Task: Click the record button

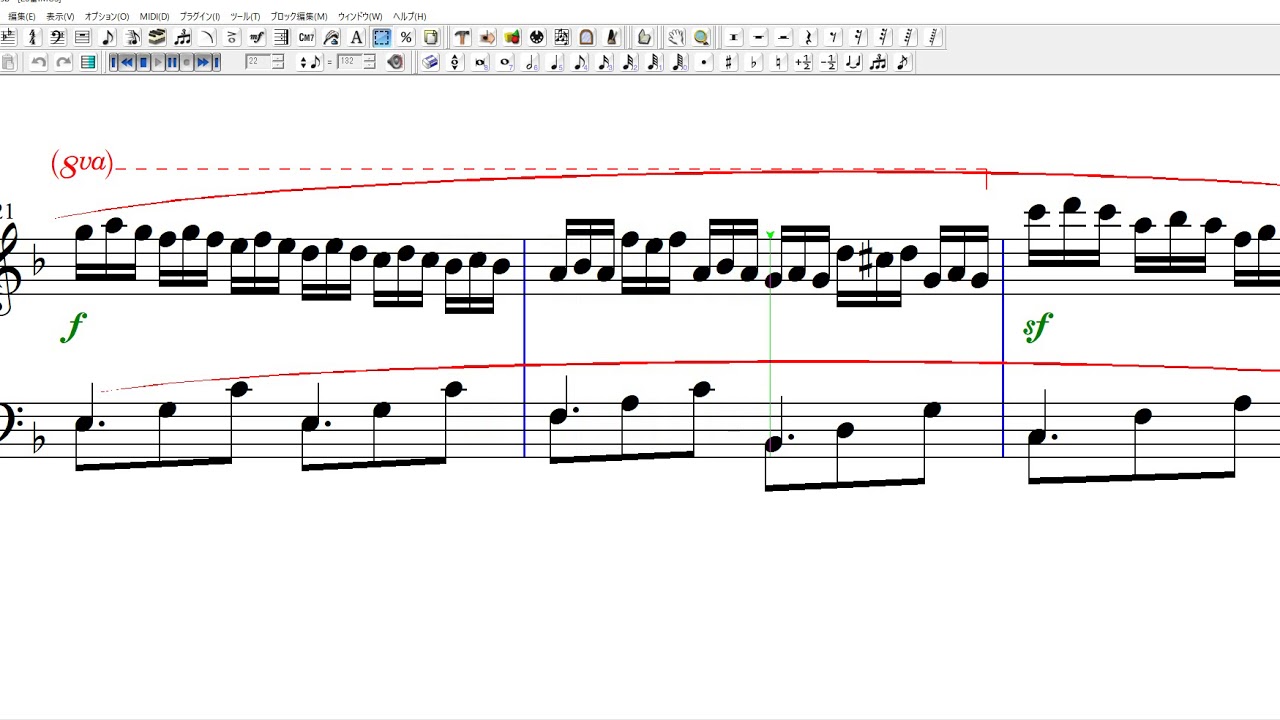Action: [x=186, y=62]
